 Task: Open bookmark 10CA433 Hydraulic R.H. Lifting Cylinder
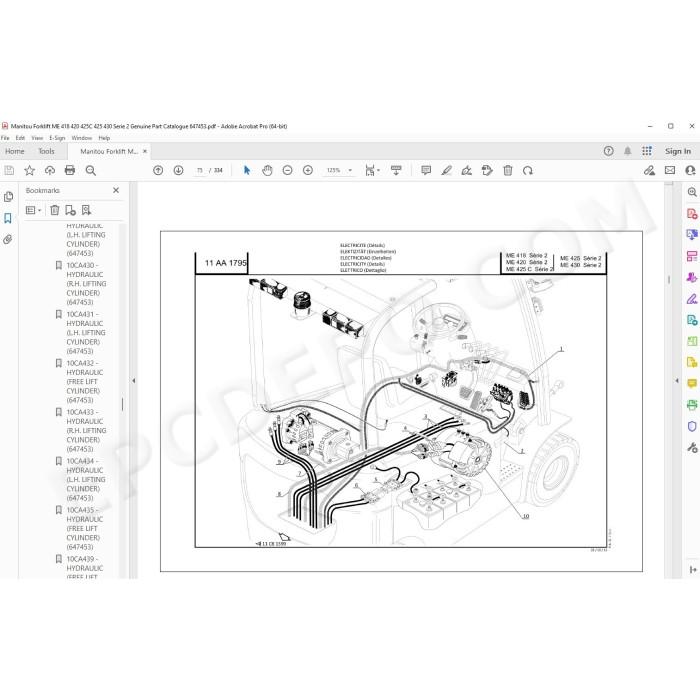tap(86, 430)
